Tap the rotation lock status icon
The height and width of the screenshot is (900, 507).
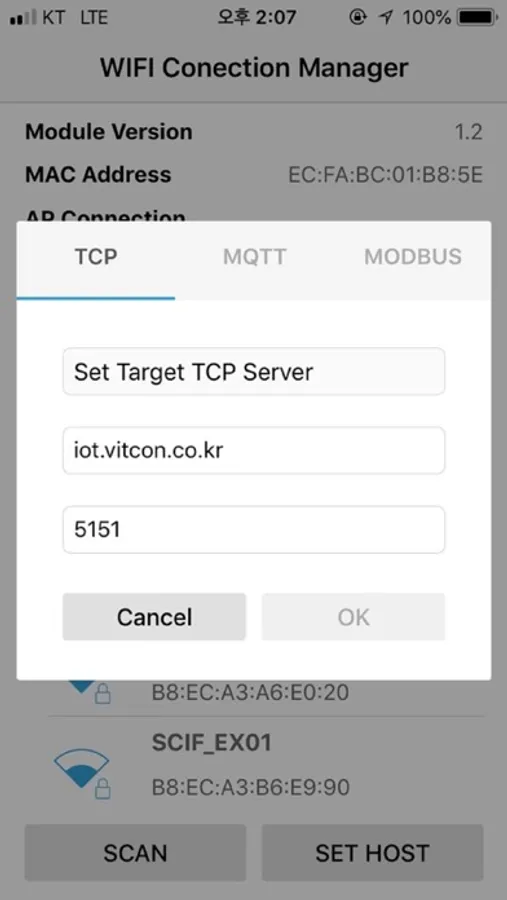(x=357, y=18)
